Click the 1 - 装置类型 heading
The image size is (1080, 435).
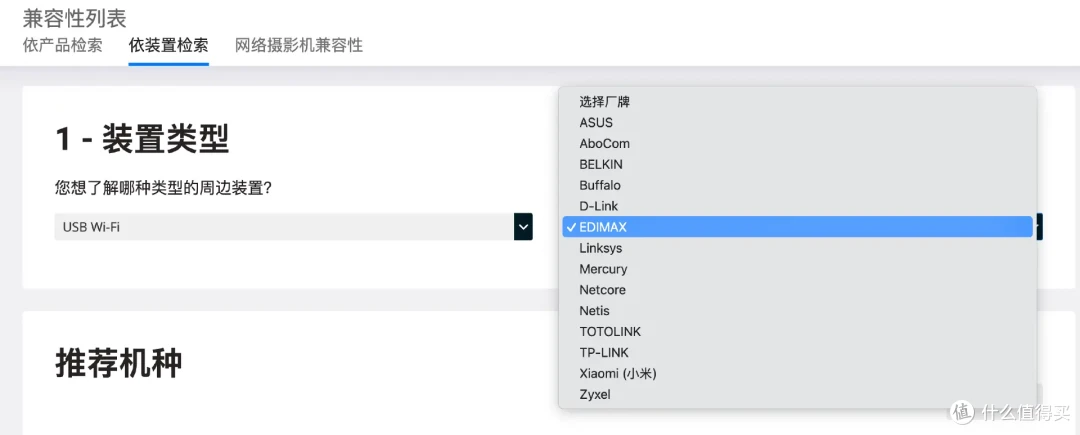[x=142, y=140]
